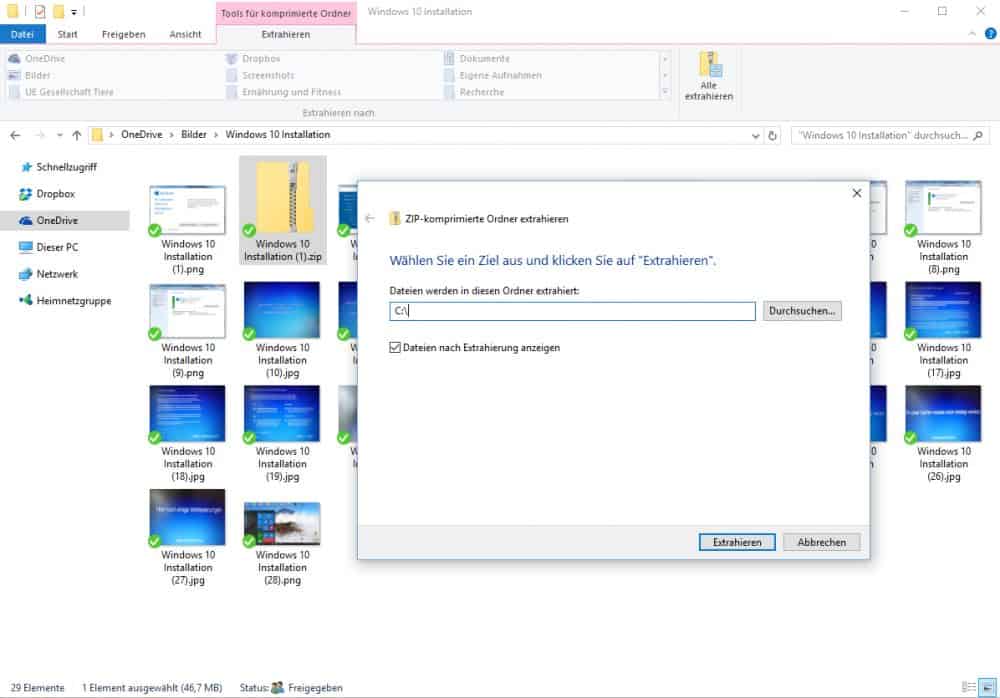
Task: Refresh the folder view icon
Action: [x=772, y=135]
